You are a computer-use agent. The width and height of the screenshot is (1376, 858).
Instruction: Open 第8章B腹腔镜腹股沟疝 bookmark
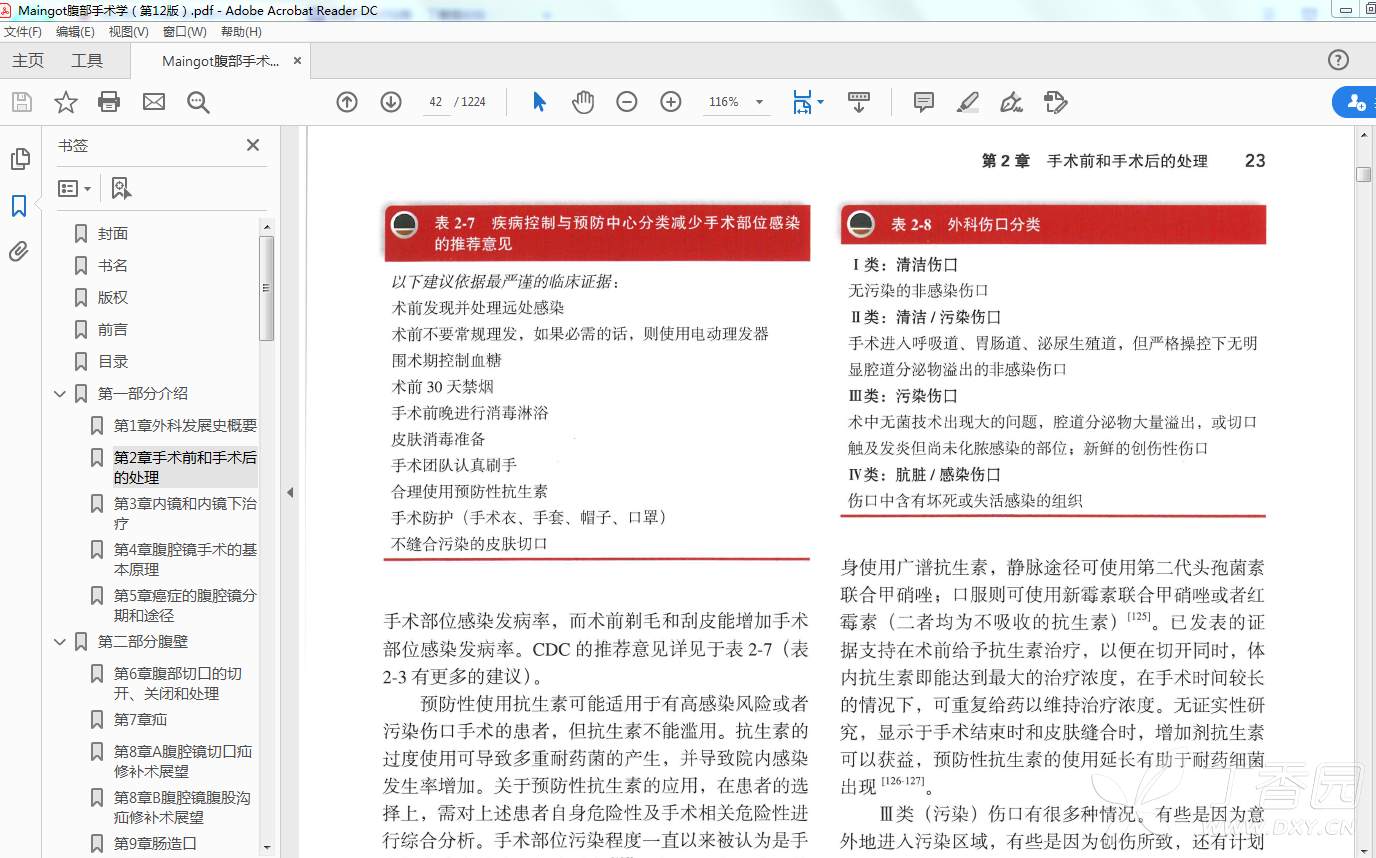point(183,807)
